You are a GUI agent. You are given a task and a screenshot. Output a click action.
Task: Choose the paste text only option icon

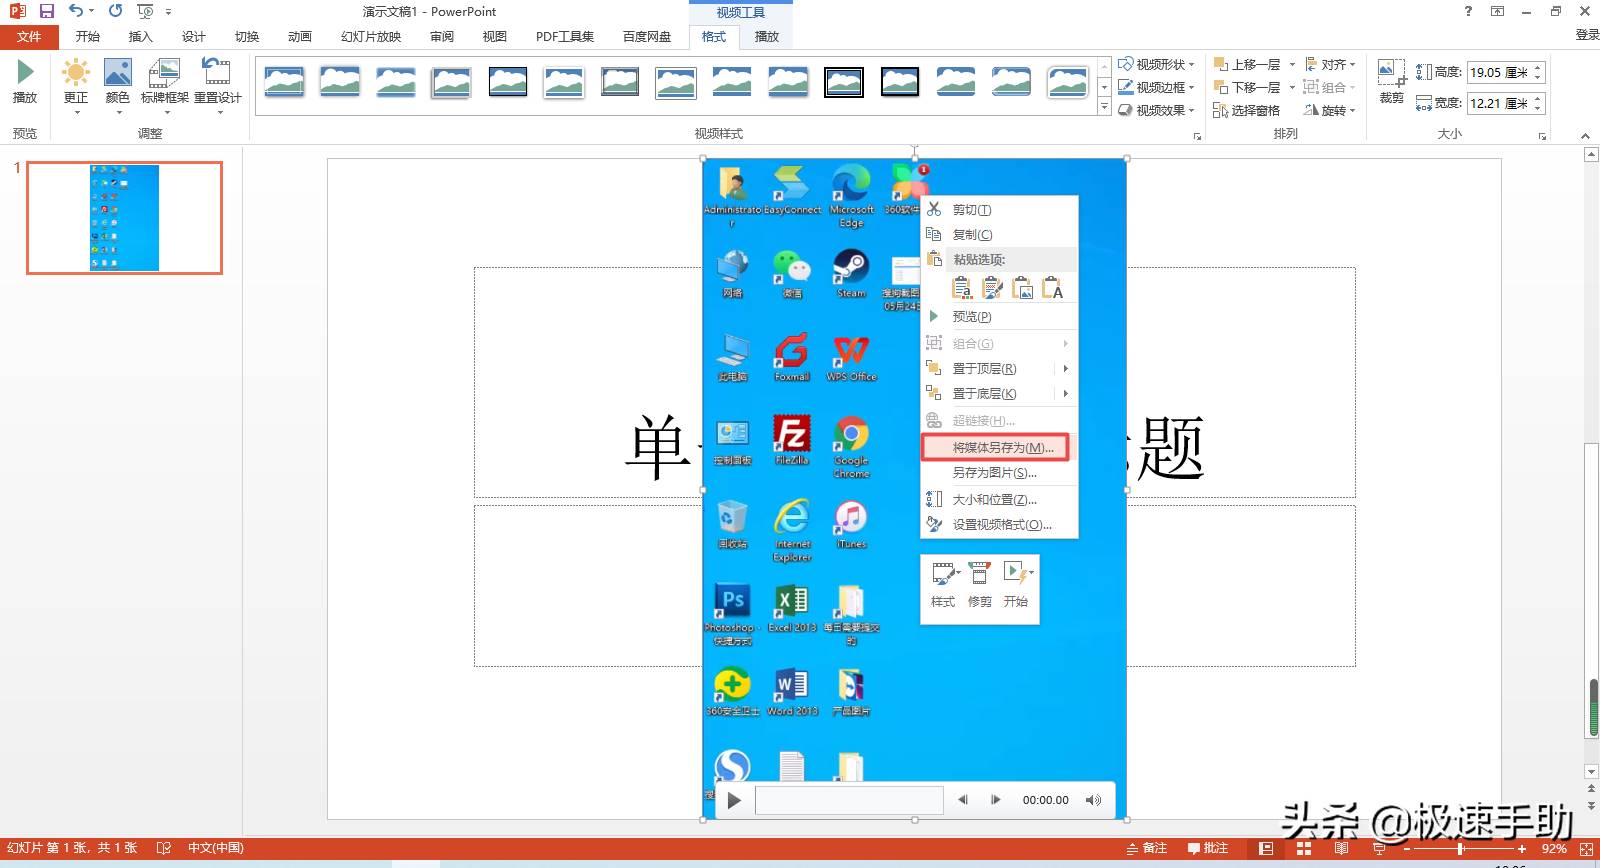tap(1052, 288)
